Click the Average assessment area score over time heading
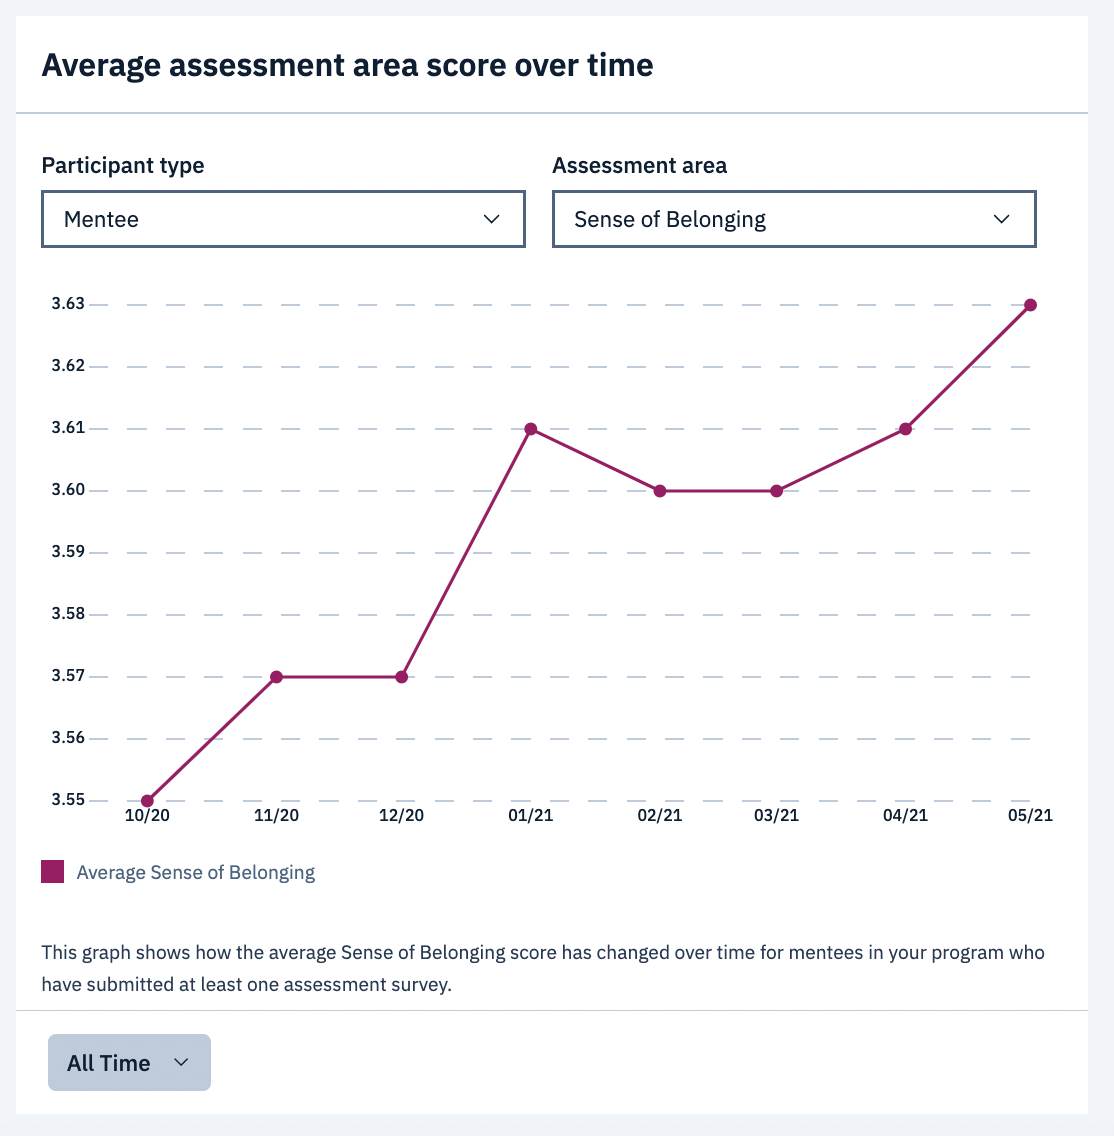This screenshot has height=1136, width=1114. tap(347, 66)
